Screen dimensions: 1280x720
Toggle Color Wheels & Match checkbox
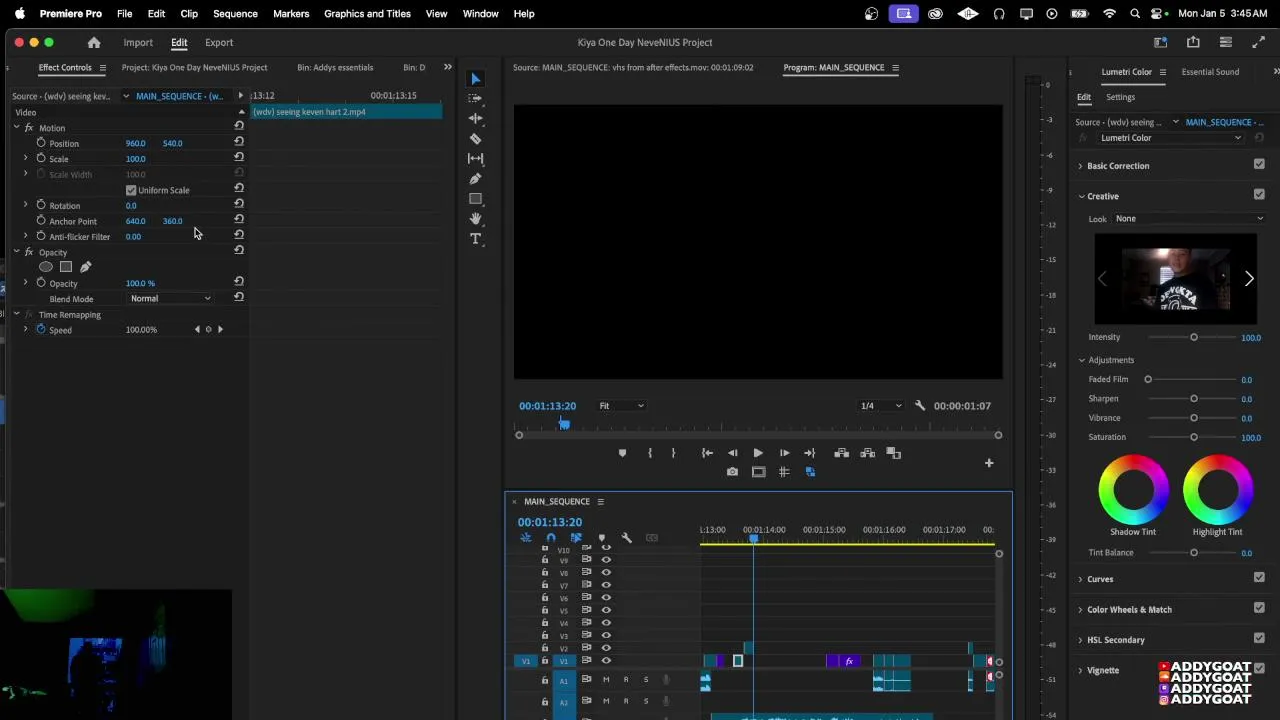[1259, 608]
